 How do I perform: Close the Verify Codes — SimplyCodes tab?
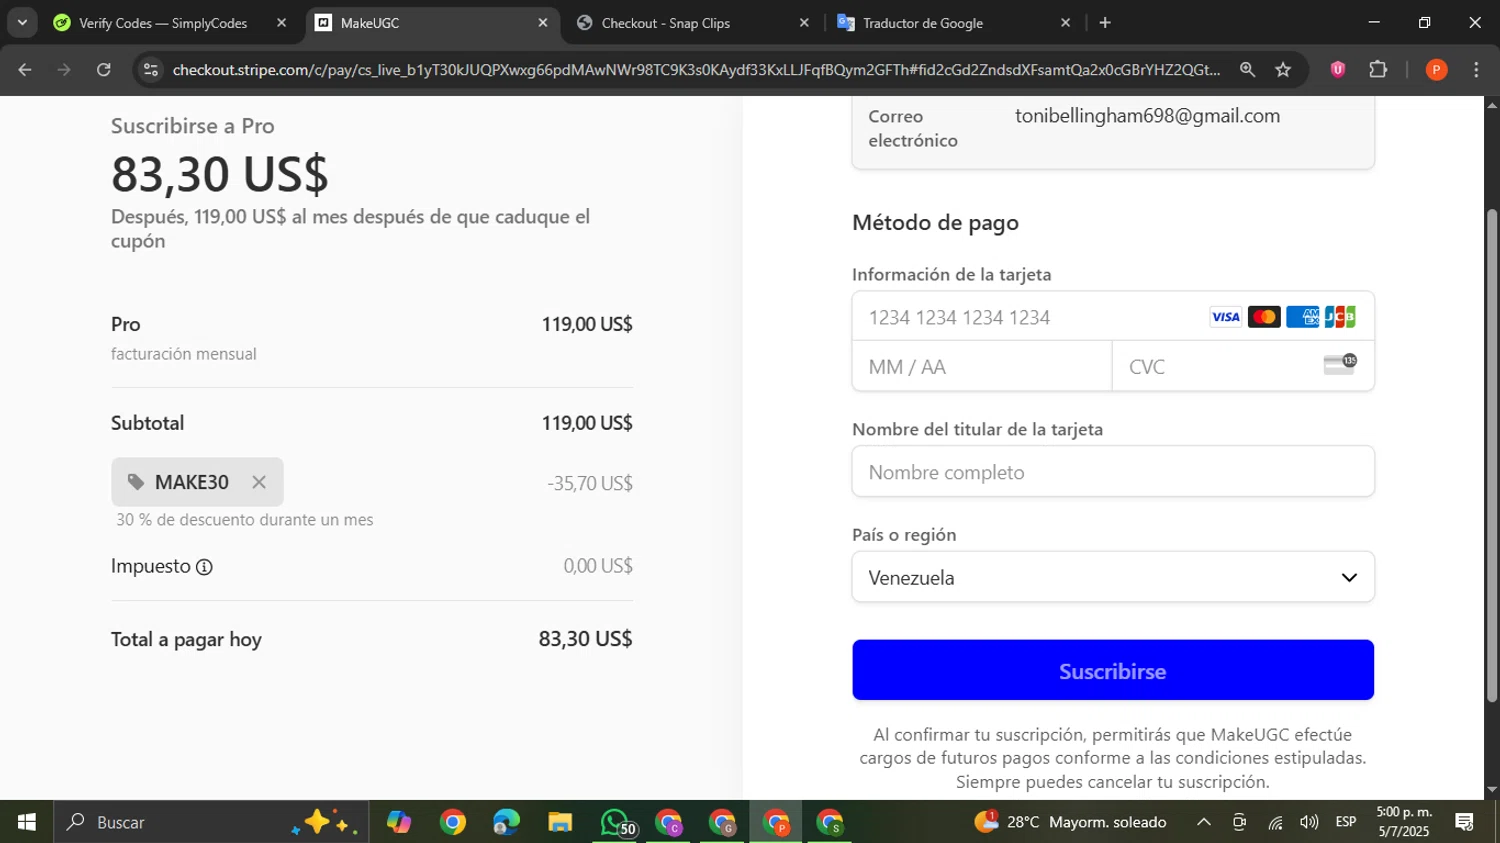click(x=281, y=23)
